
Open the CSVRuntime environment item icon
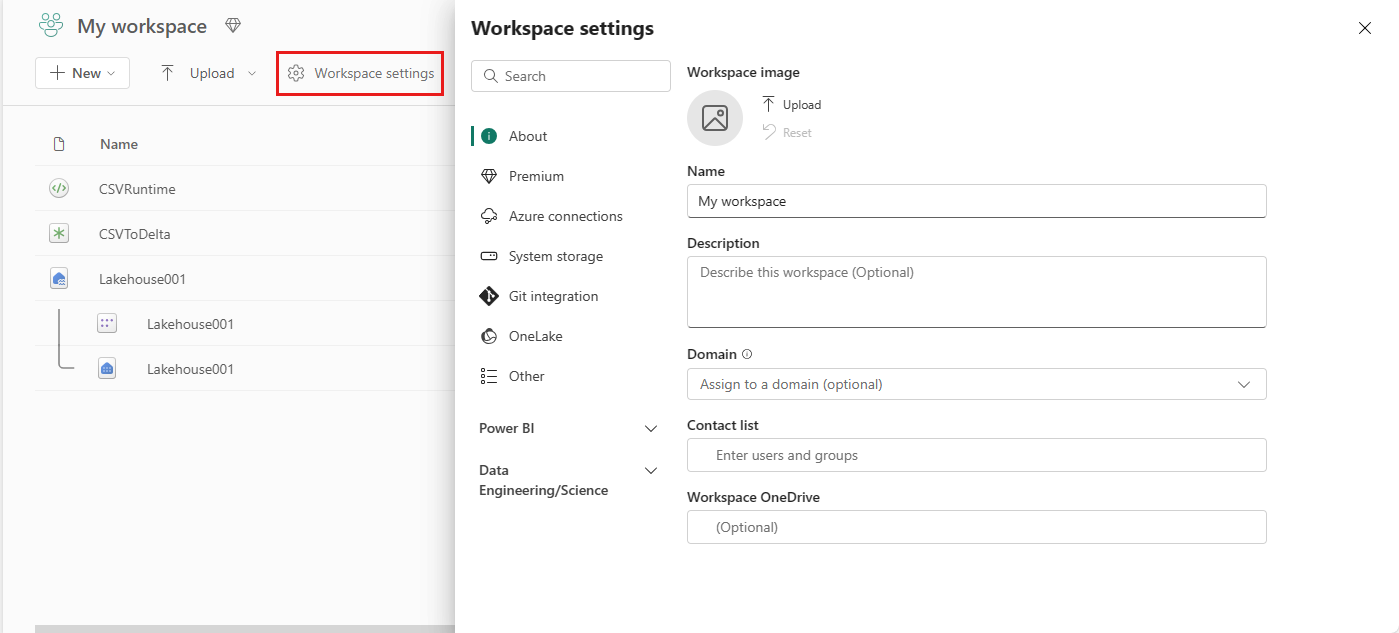(x=59, y=188)
